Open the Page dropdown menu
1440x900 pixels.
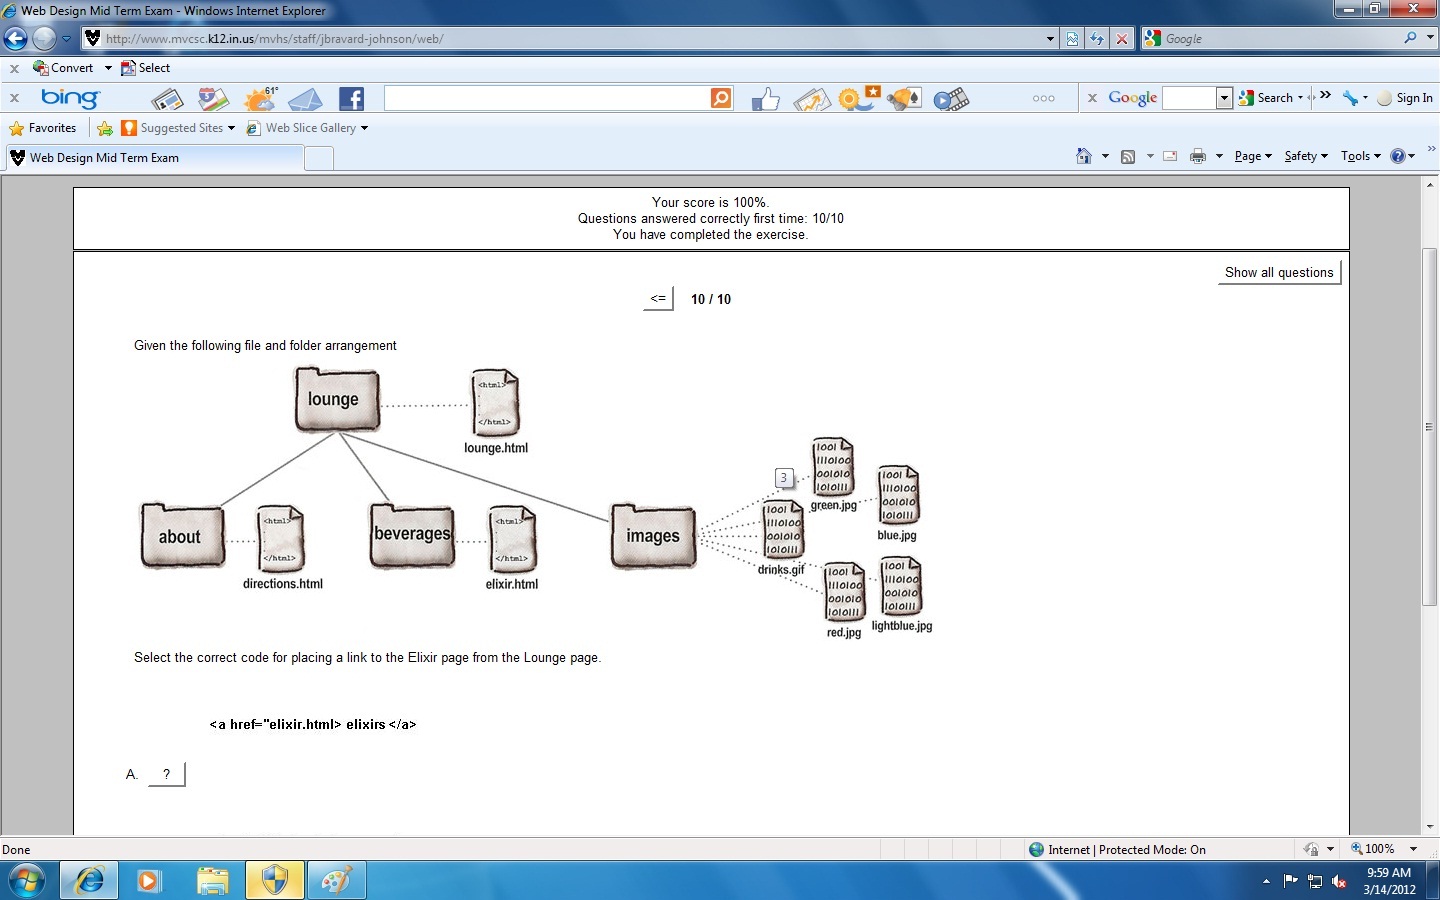click(x=1252, y=156)
